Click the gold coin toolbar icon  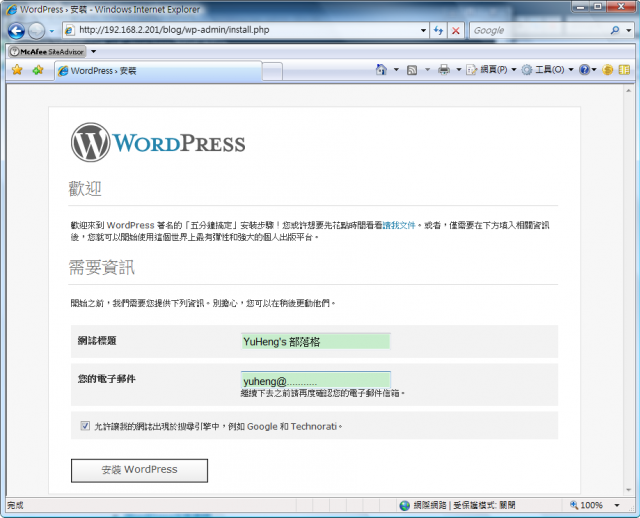[x=607, y=70]
